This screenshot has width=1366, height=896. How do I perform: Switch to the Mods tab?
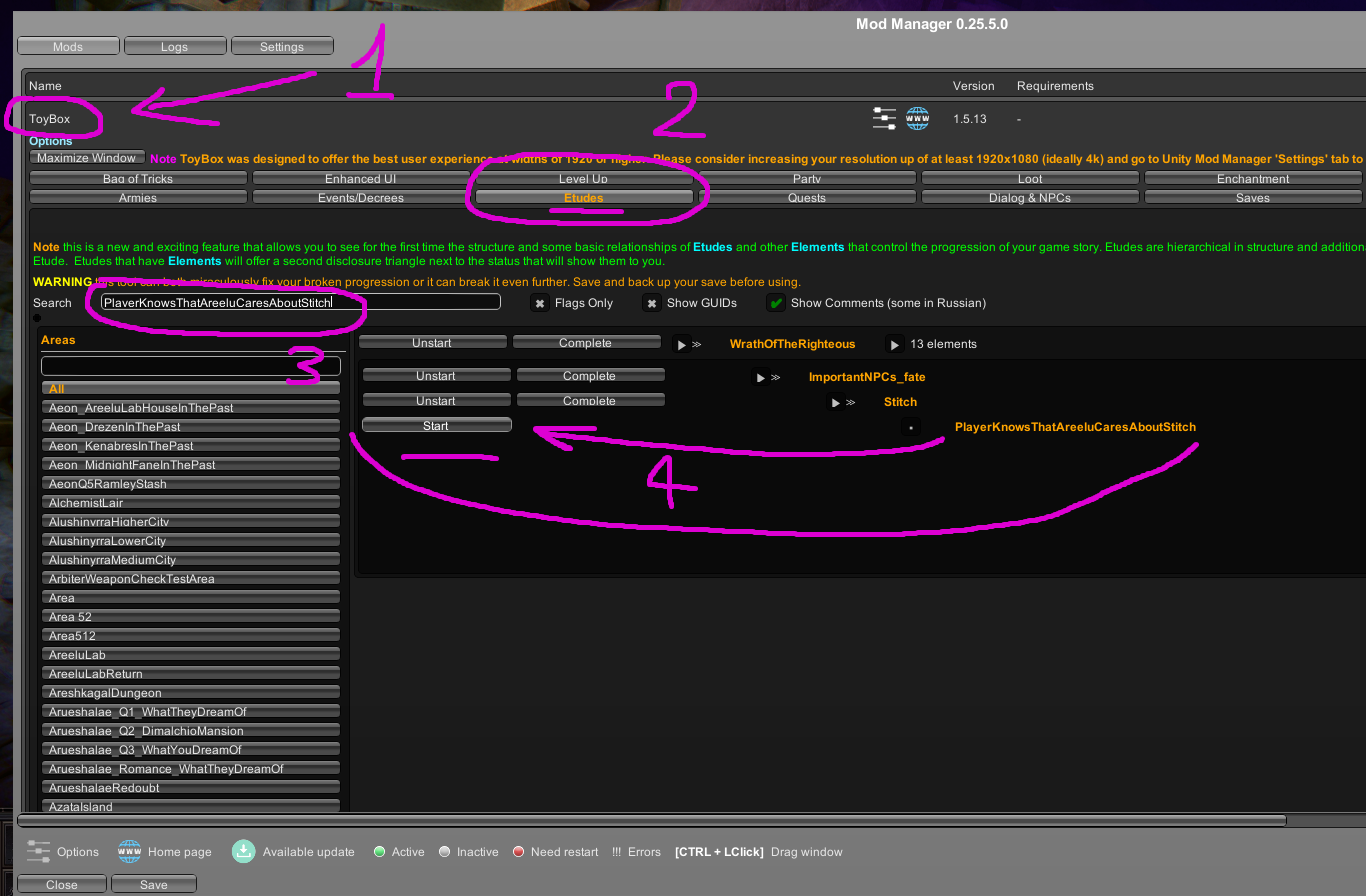68,46
